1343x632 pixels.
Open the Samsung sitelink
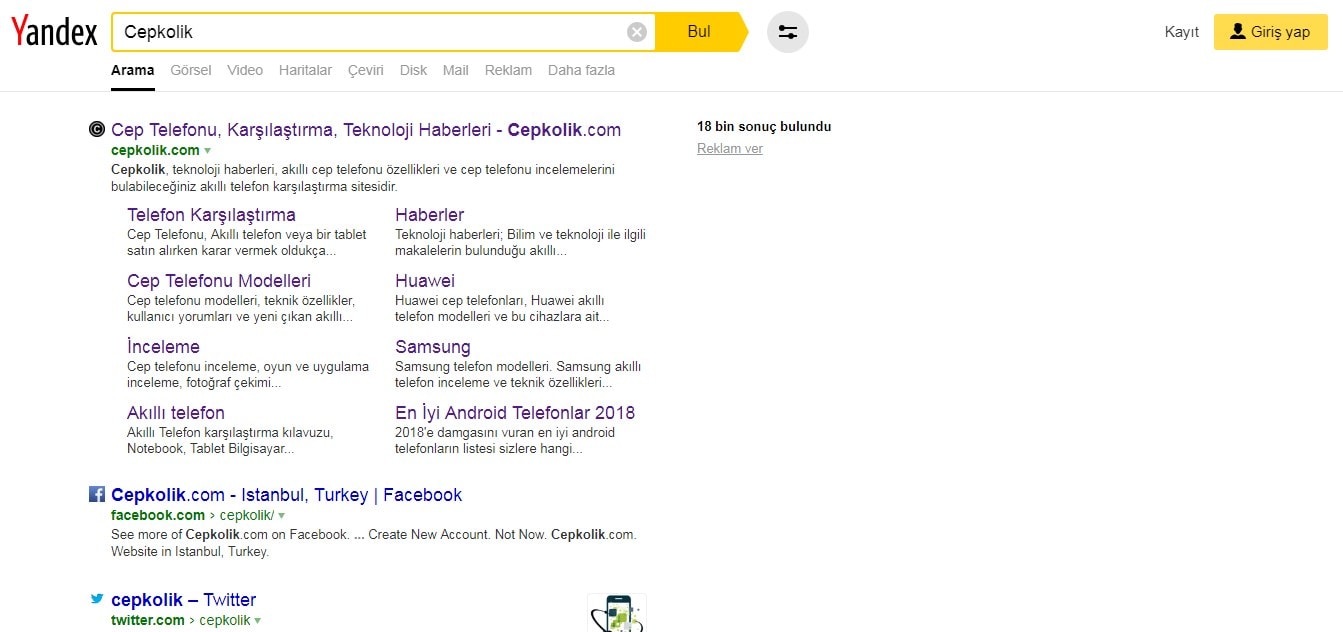(x=432, y=347)
